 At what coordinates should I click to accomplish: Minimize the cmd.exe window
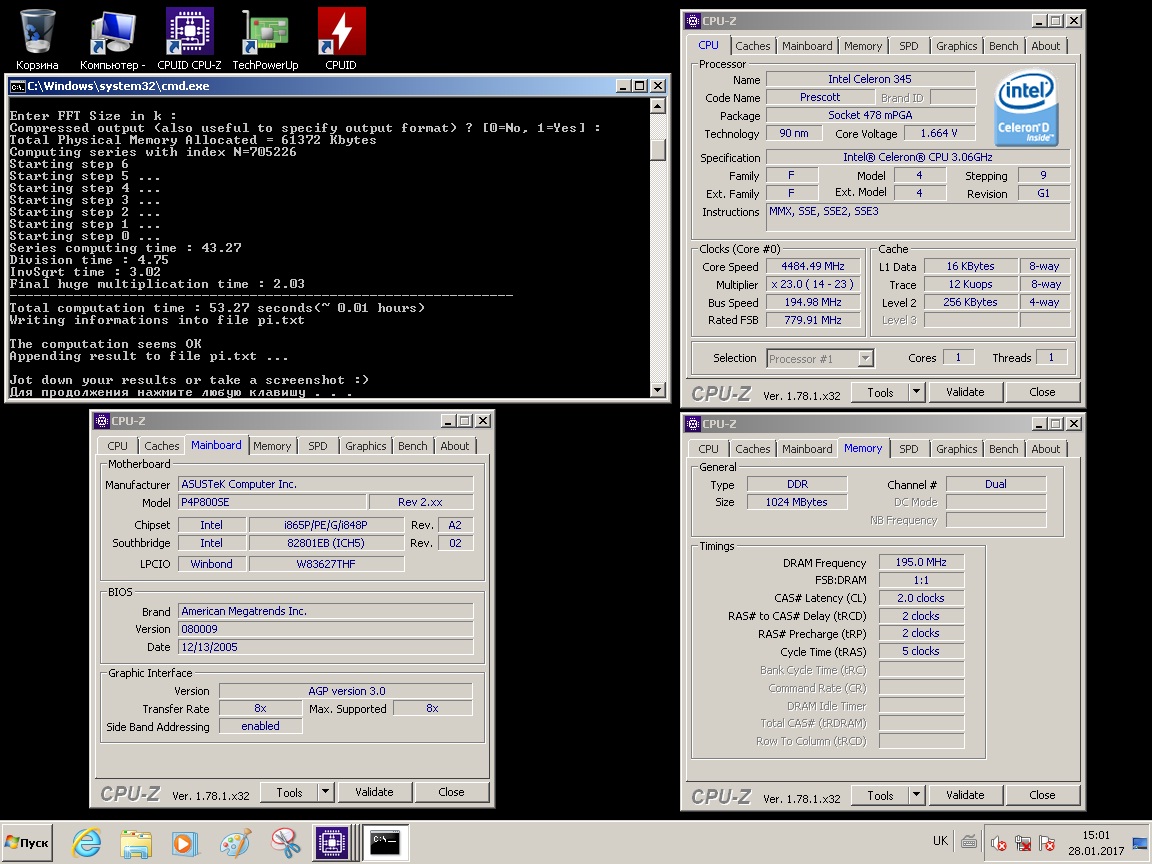[623, 86]
